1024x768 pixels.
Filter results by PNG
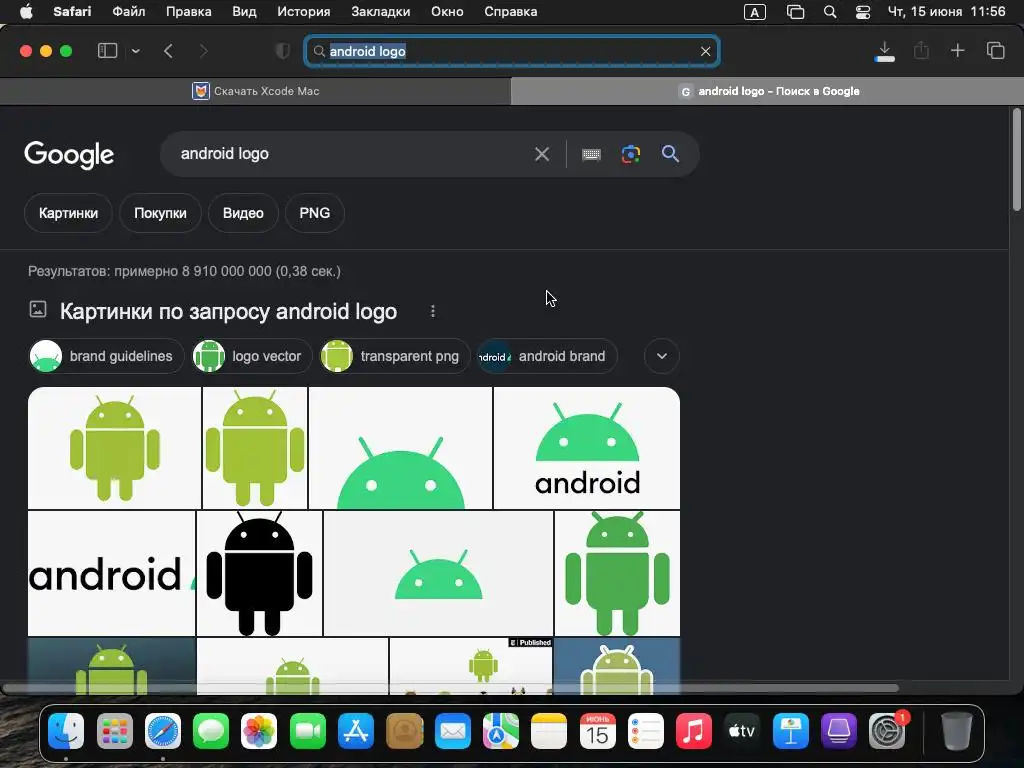click(315, 213)
